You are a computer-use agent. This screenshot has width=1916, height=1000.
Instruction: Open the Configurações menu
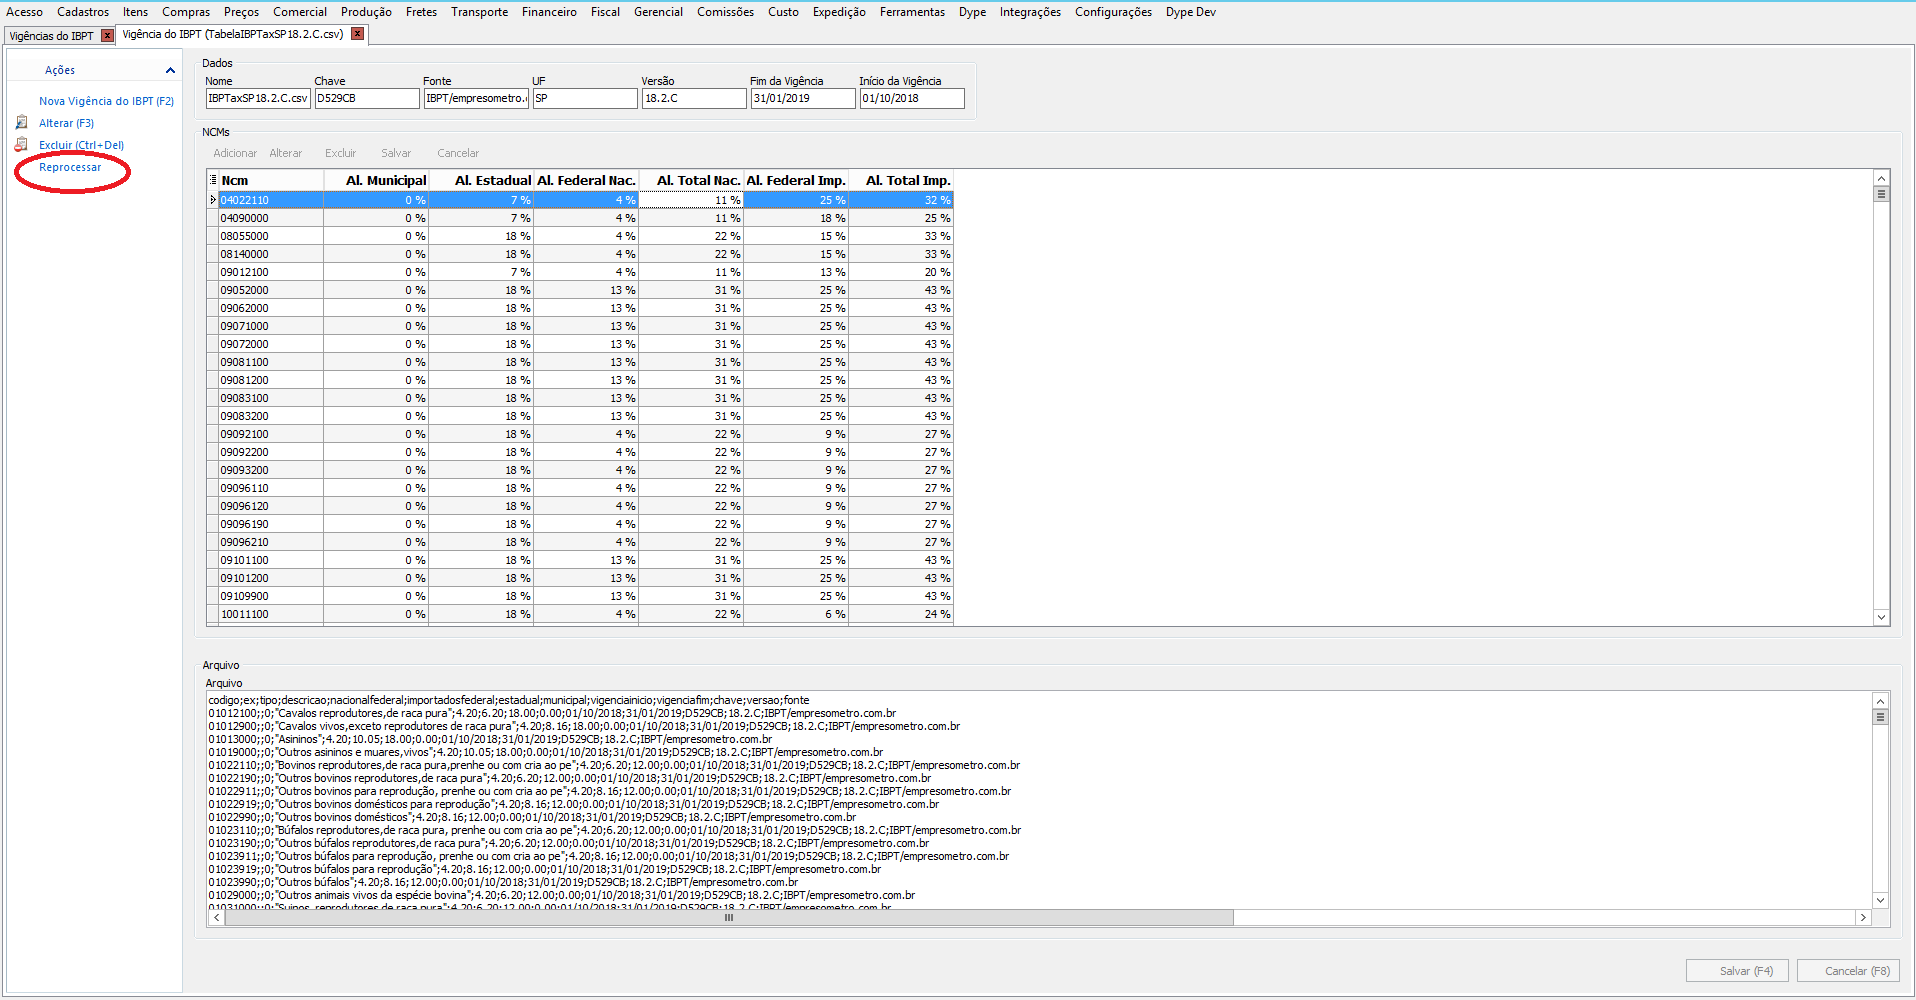[x=1113, y=12]
